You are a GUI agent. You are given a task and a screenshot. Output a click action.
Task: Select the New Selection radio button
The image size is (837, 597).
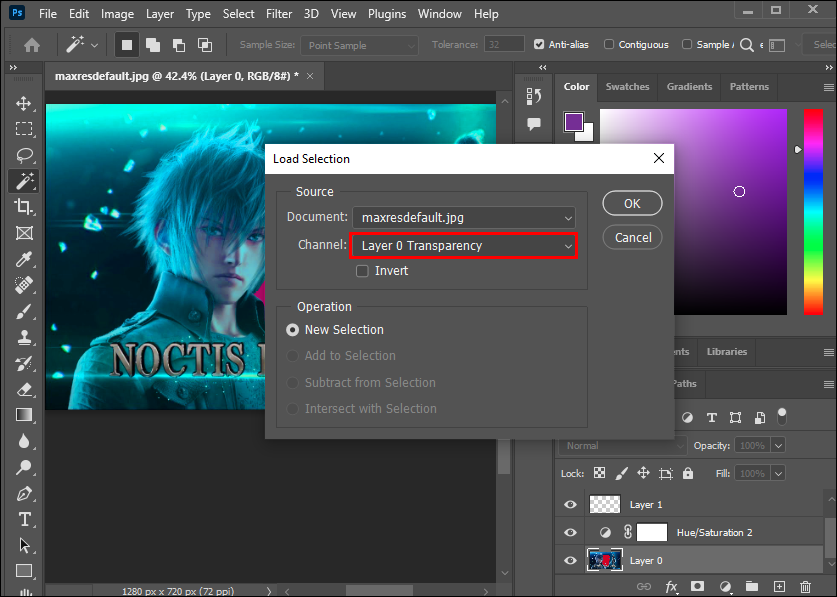point(293,330)
